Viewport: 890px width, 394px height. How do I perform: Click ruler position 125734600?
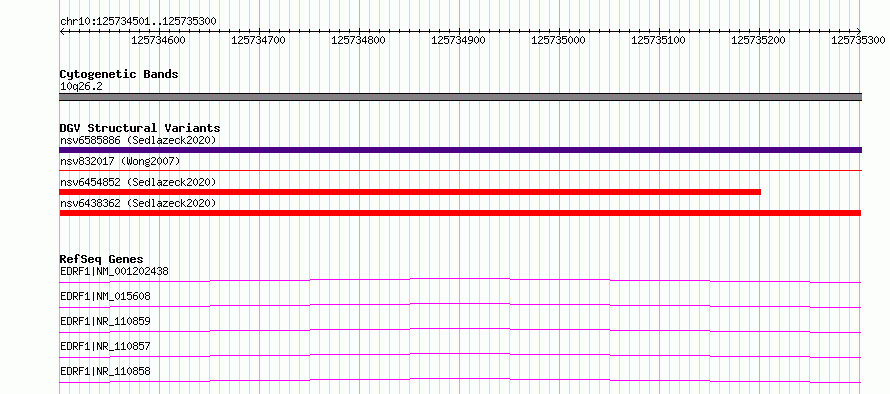(x=158, y=40)
